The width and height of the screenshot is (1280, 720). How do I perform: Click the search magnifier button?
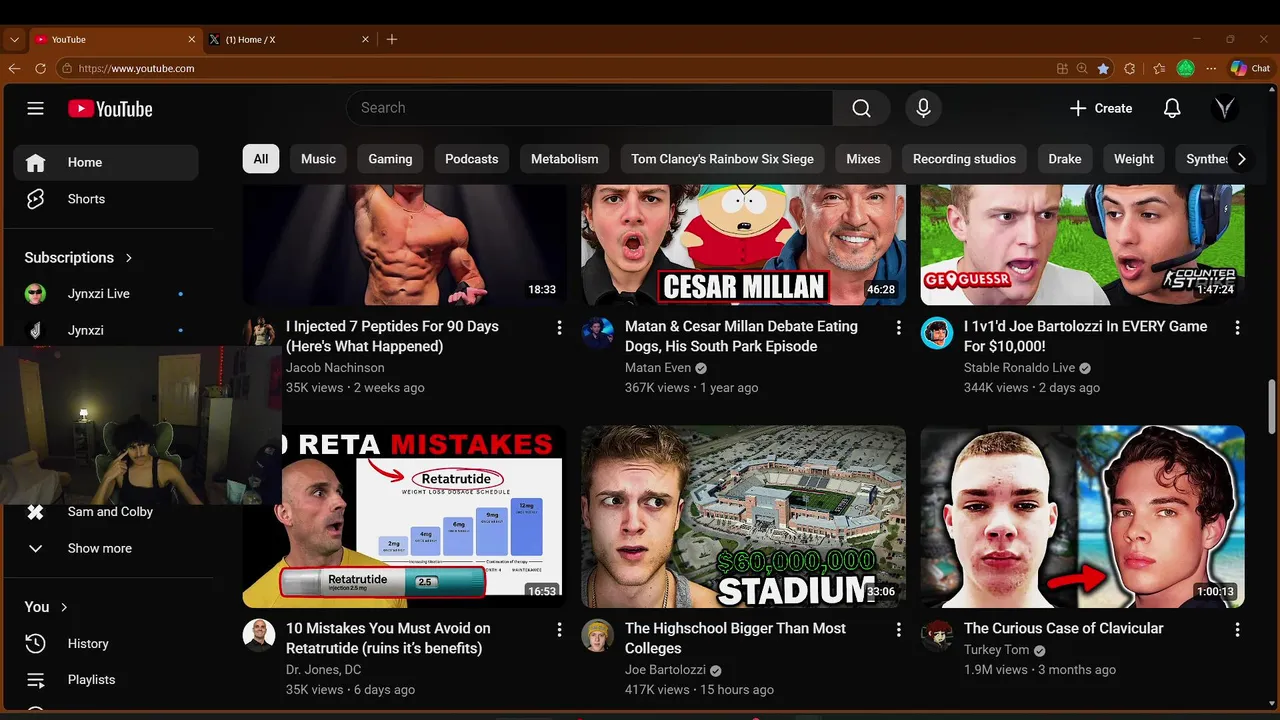click(861, 108)
